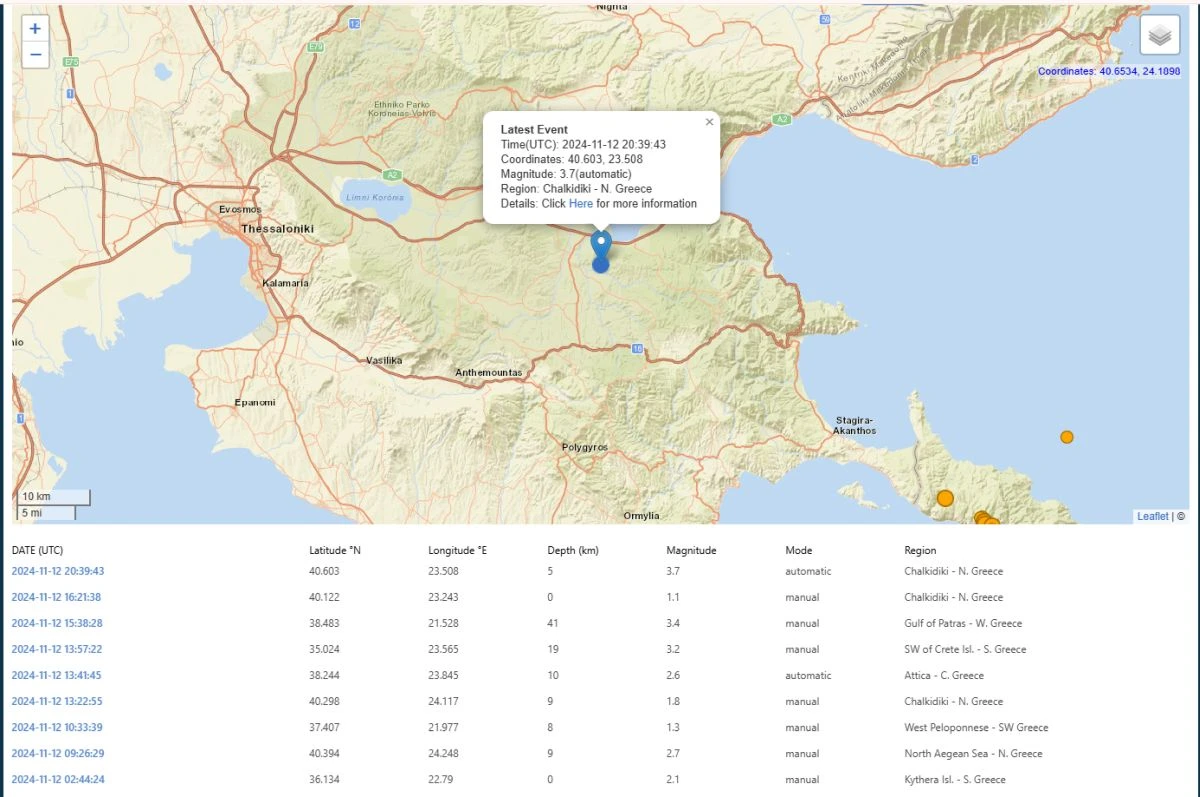
Task: Open the Leaflet attribution link
Action: pos(1152,516)
